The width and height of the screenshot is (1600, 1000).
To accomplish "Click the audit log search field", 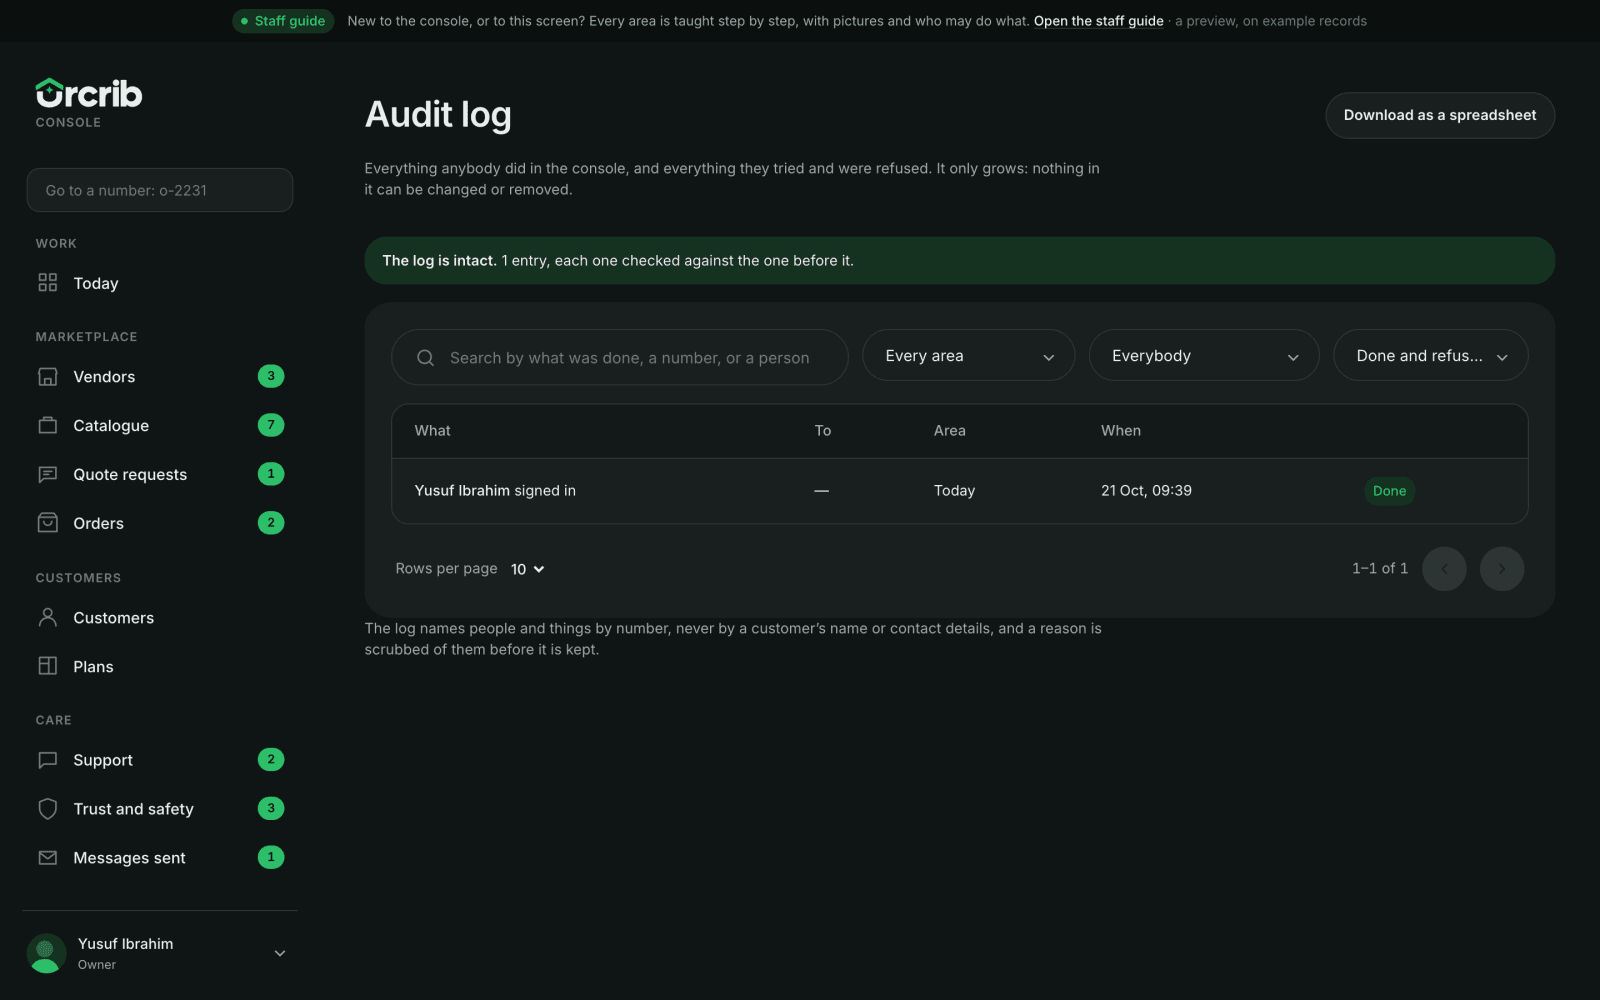I will tap(620, 357).
